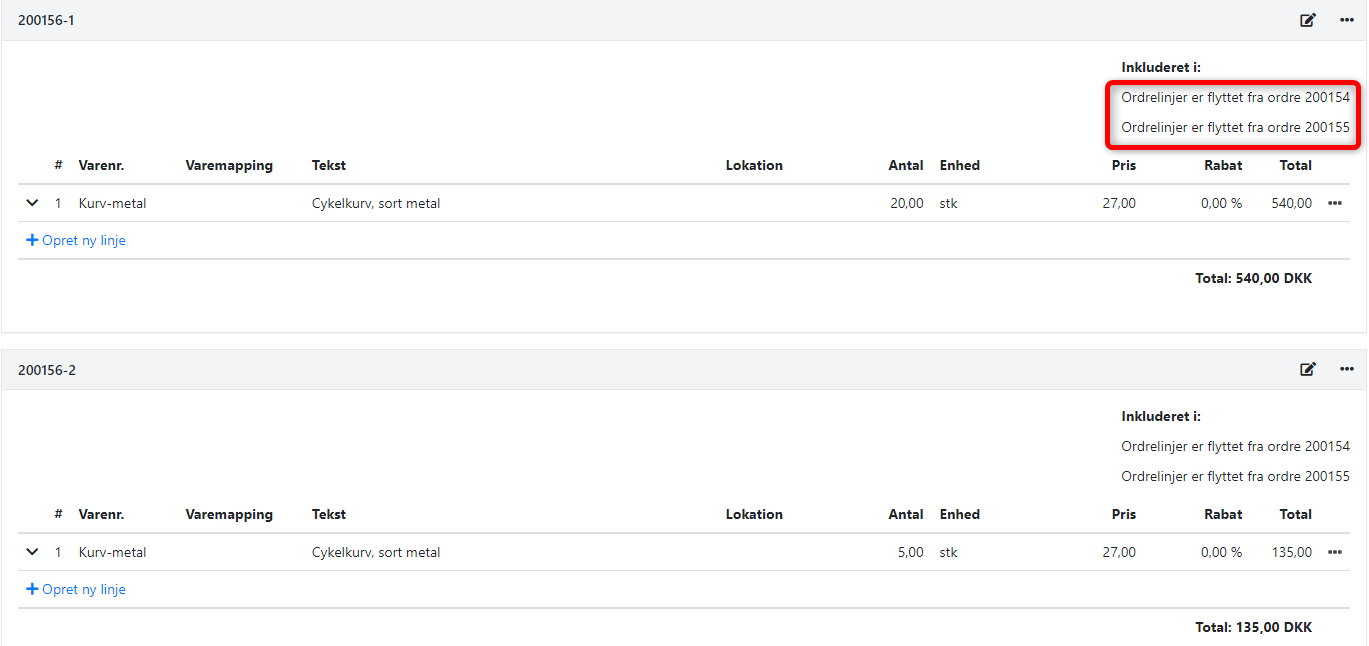Open line actions for the 540,00 row
The height and width of the screenshot is (646, 1369).
(1334, 203)
